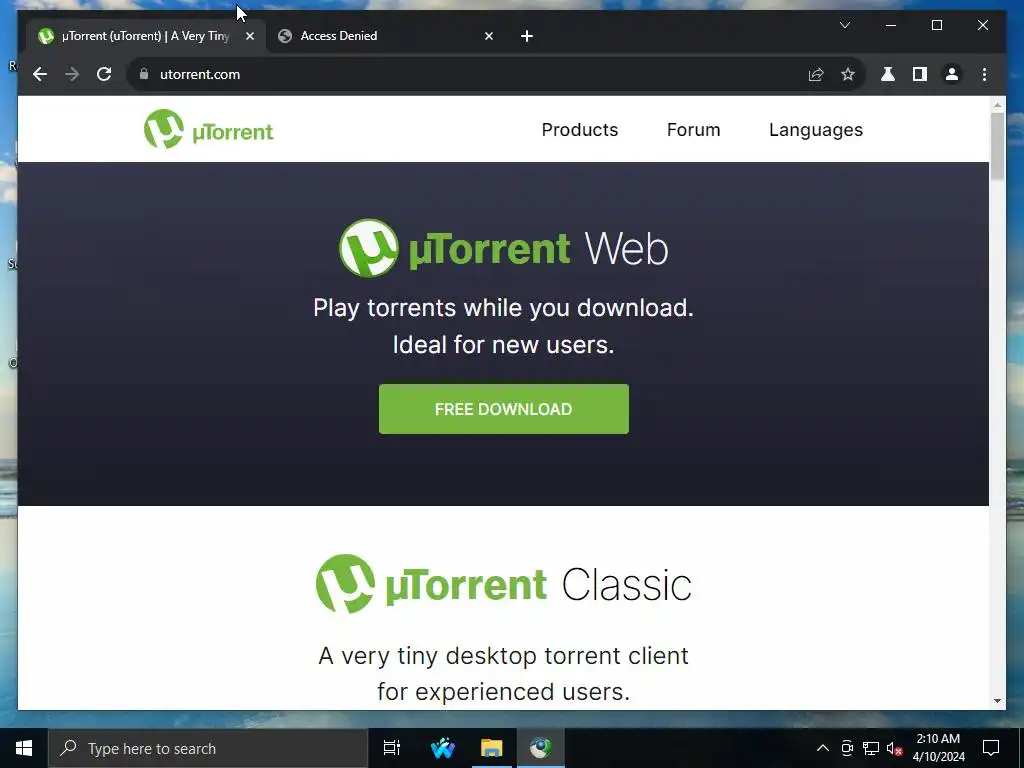Select the µTorrent browser tab
This screenshot has width=1024, height=768.
tap(146, 36)
